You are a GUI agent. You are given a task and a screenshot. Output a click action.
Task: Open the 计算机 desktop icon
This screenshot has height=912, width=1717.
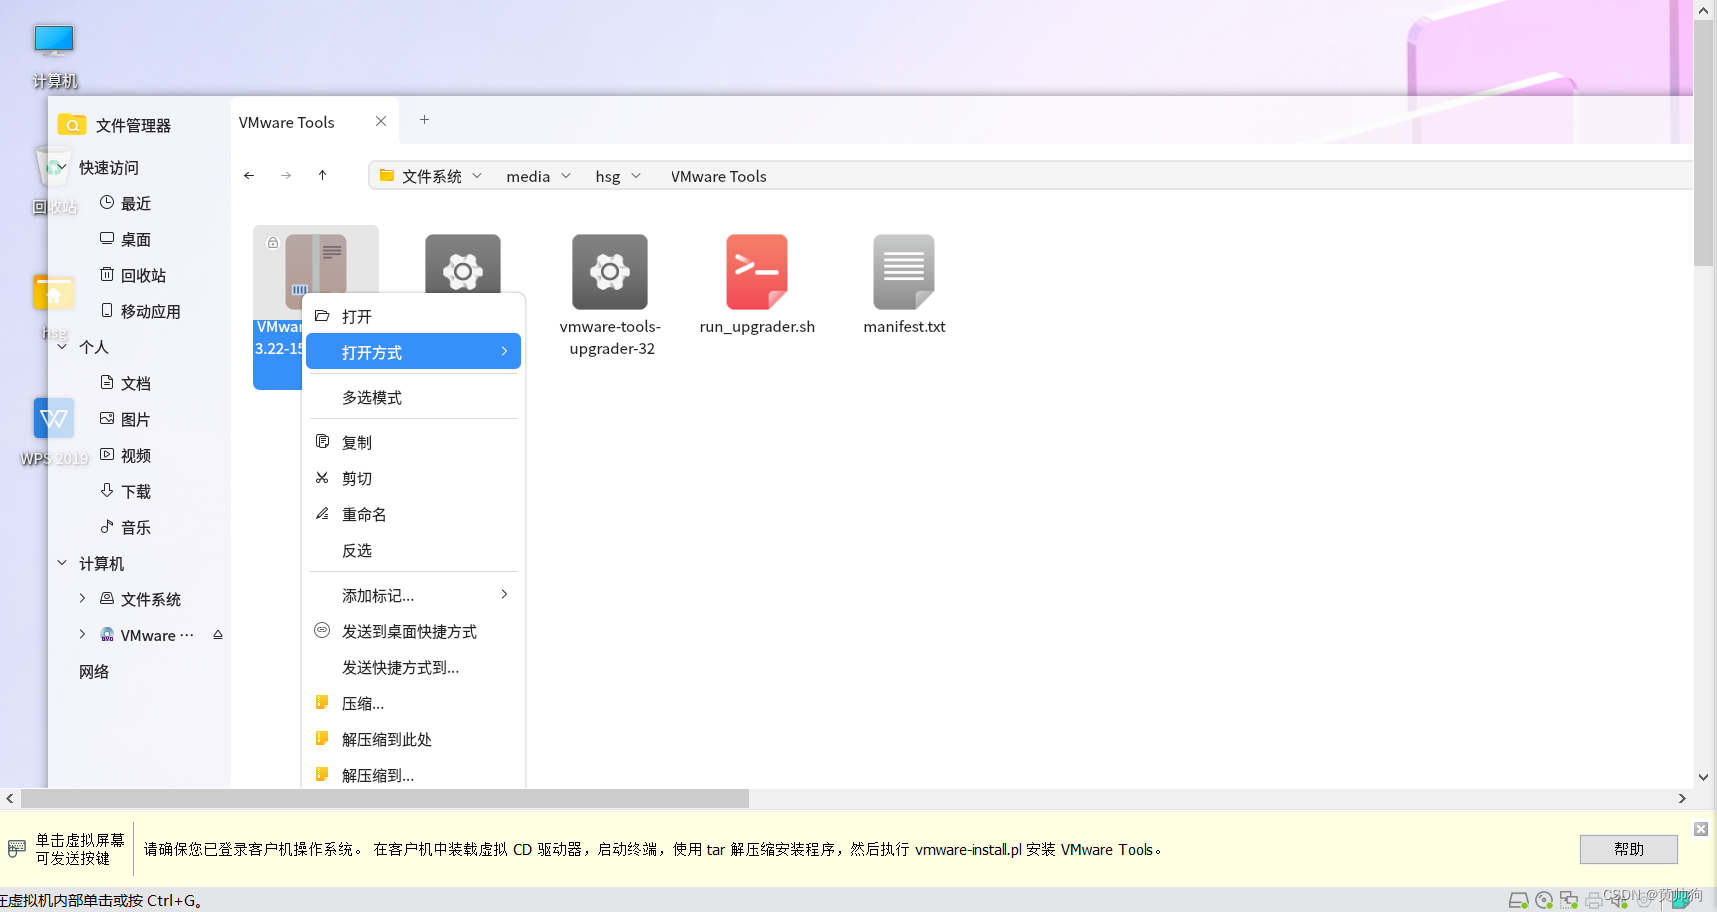pyautogui.click(x=54, y=55)
